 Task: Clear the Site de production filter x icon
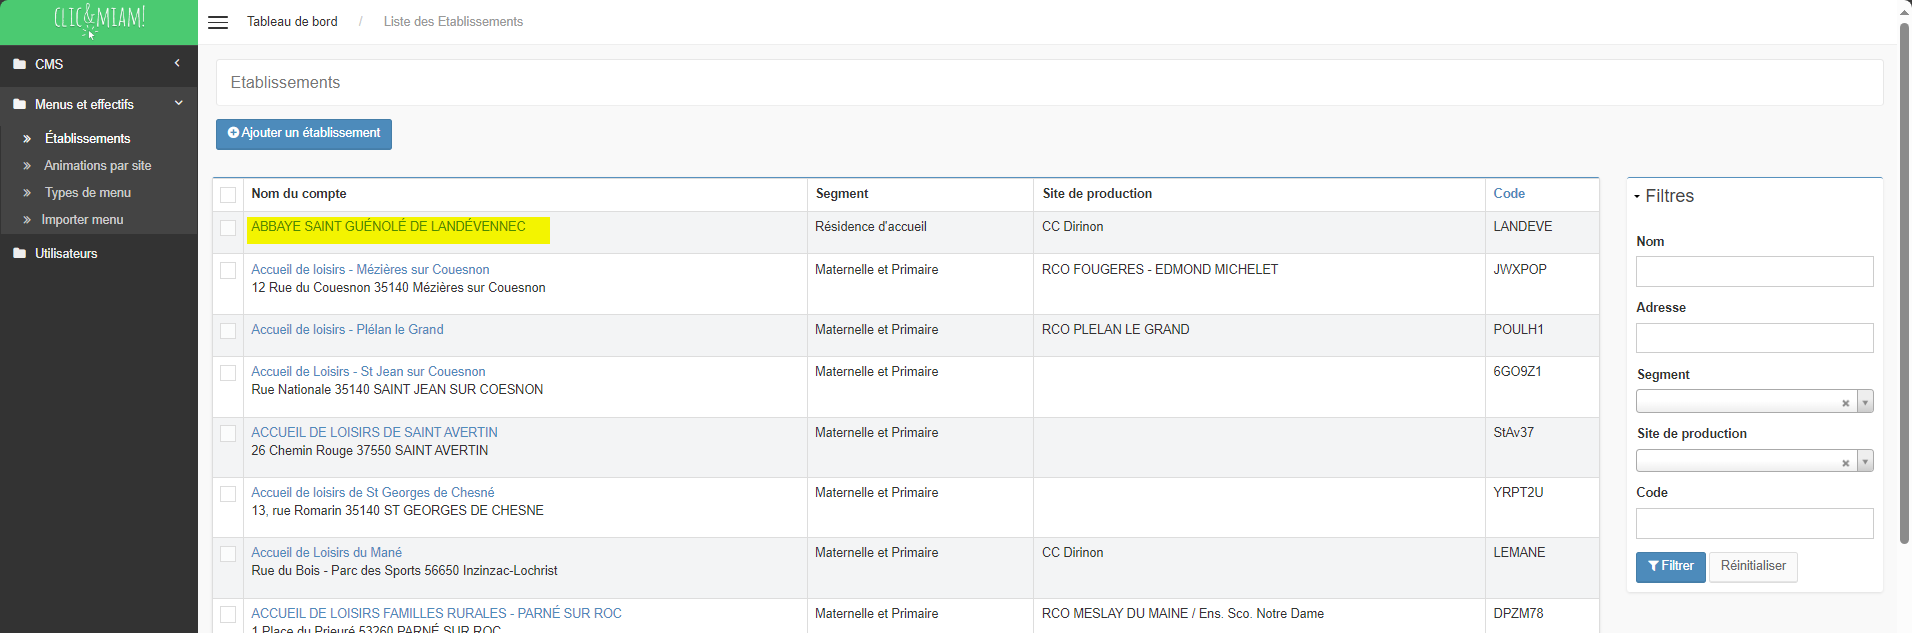(x=1845, y=462)
